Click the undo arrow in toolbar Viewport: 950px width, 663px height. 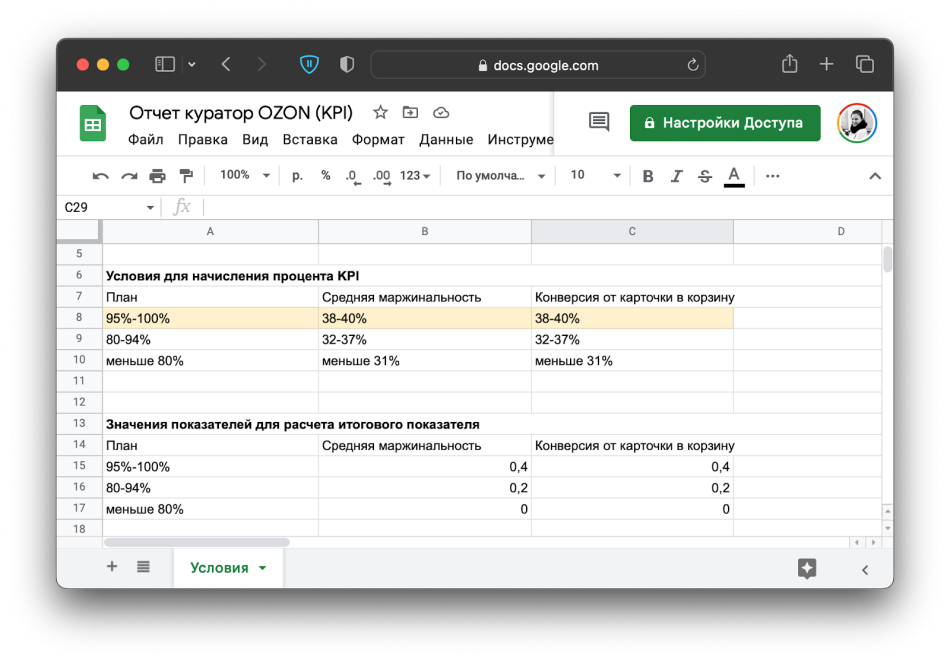click(100, 176)
